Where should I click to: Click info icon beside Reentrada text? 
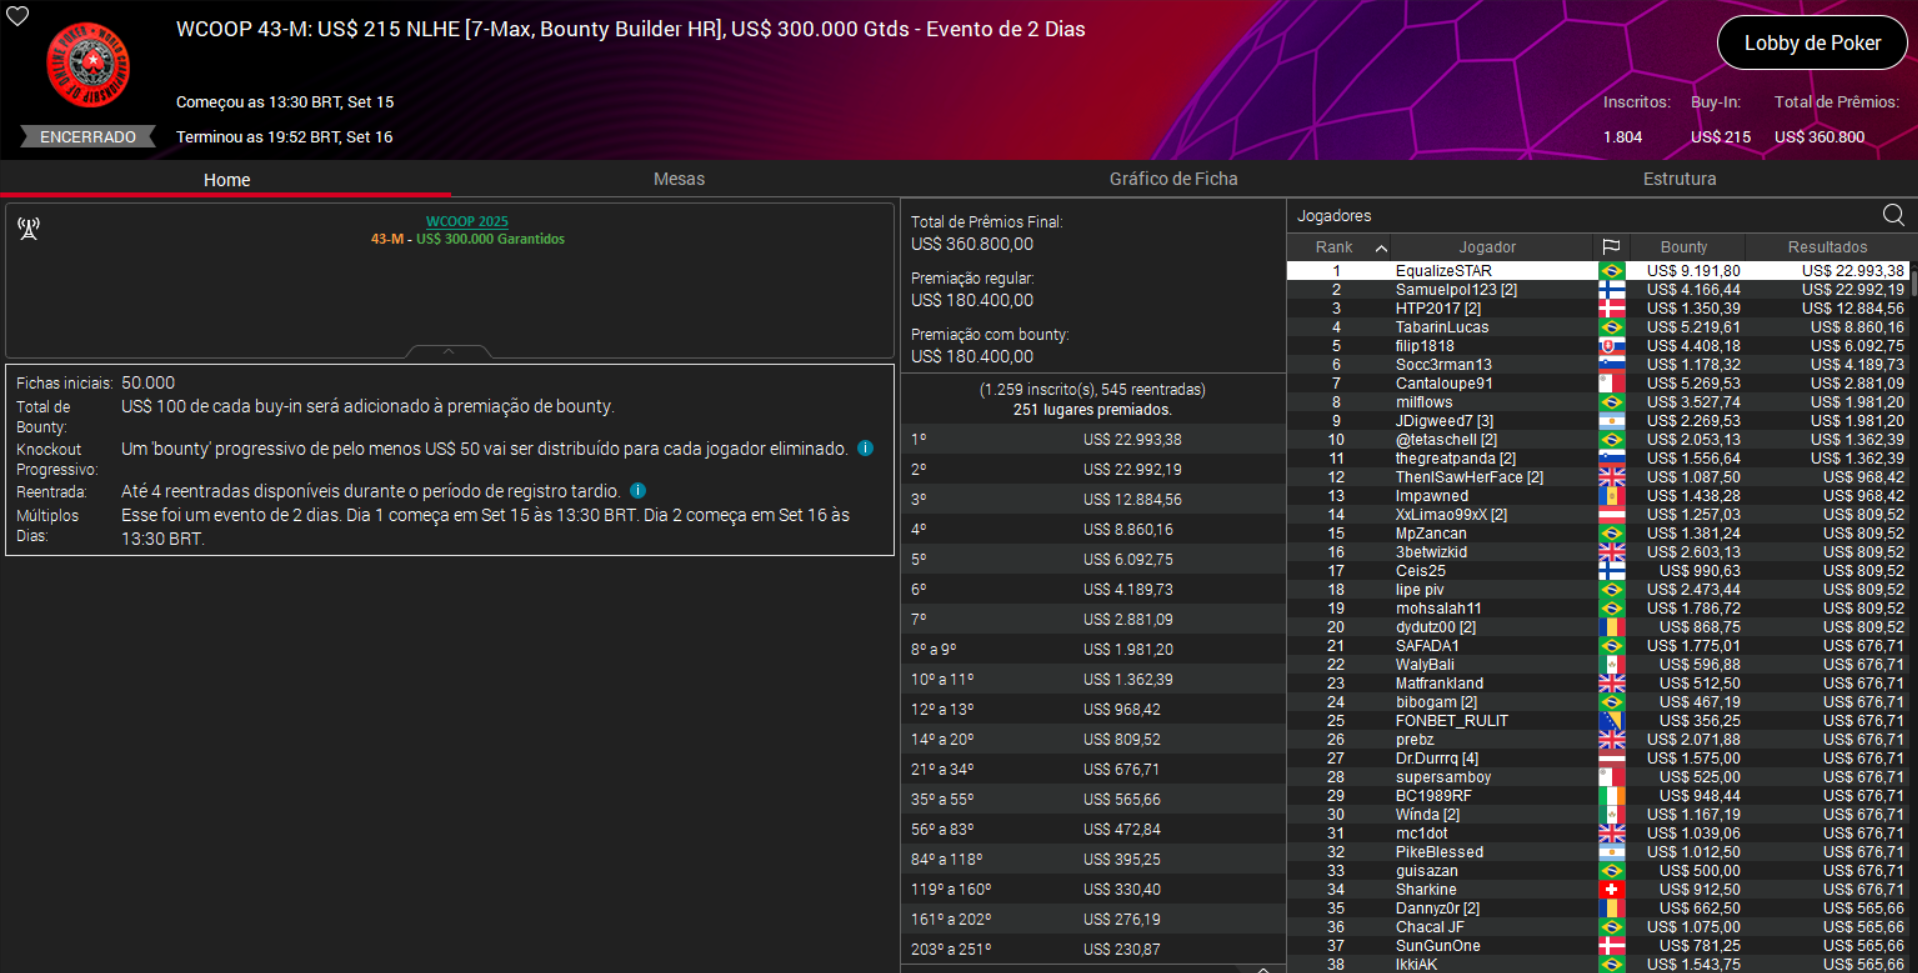coord(638,490)
